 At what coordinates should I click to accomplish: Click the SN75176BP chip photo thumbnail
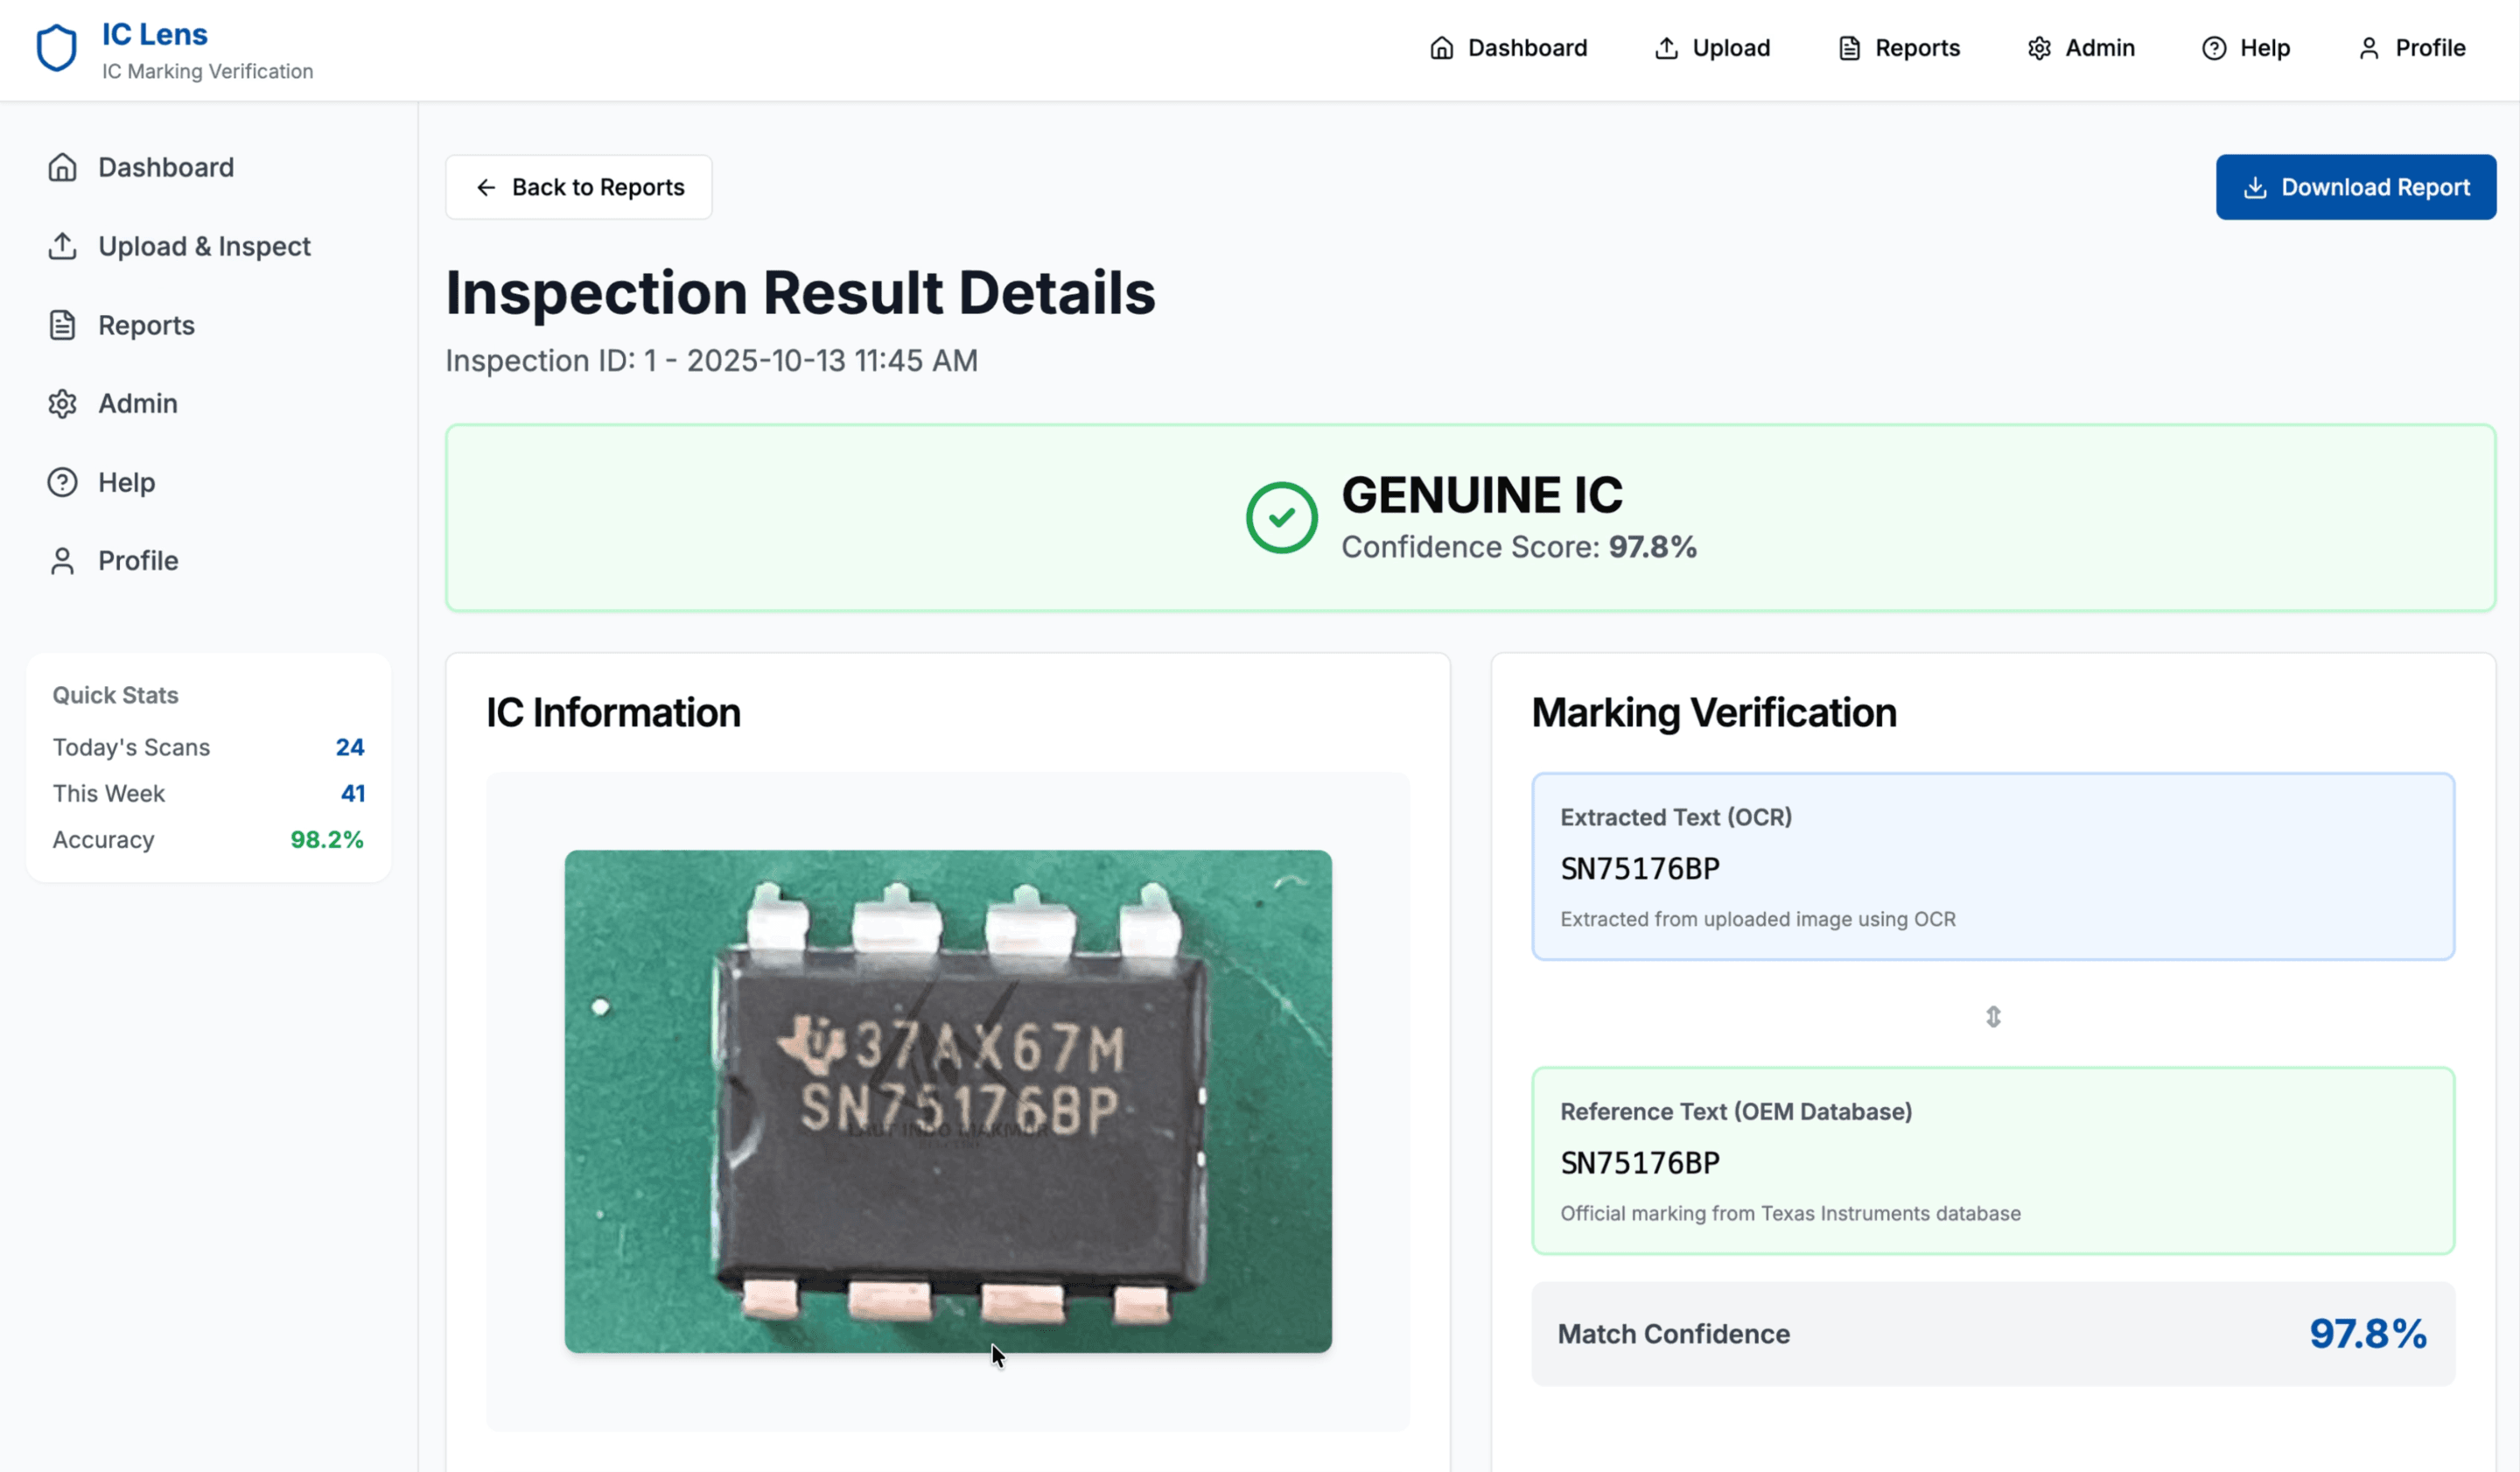pos(947,1101)
